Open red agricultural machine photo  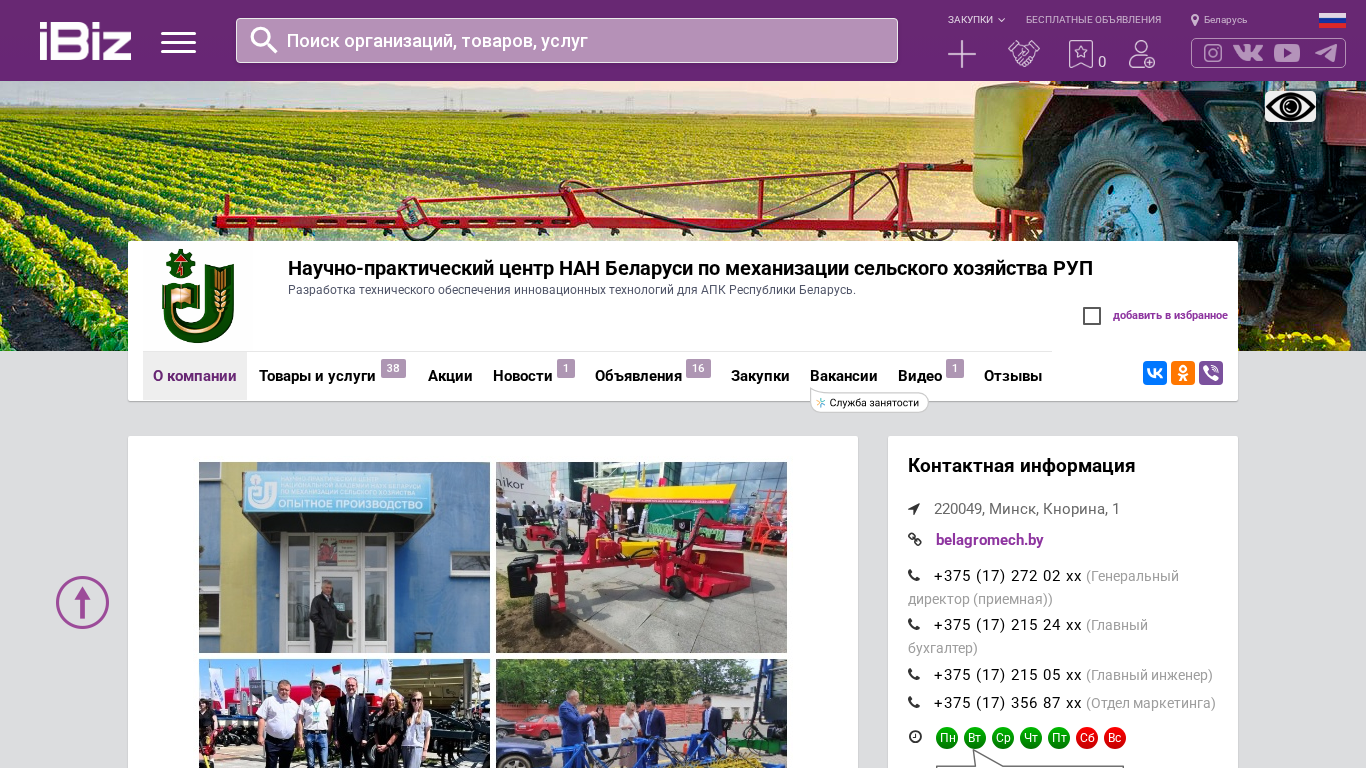(x=641, y=557)
